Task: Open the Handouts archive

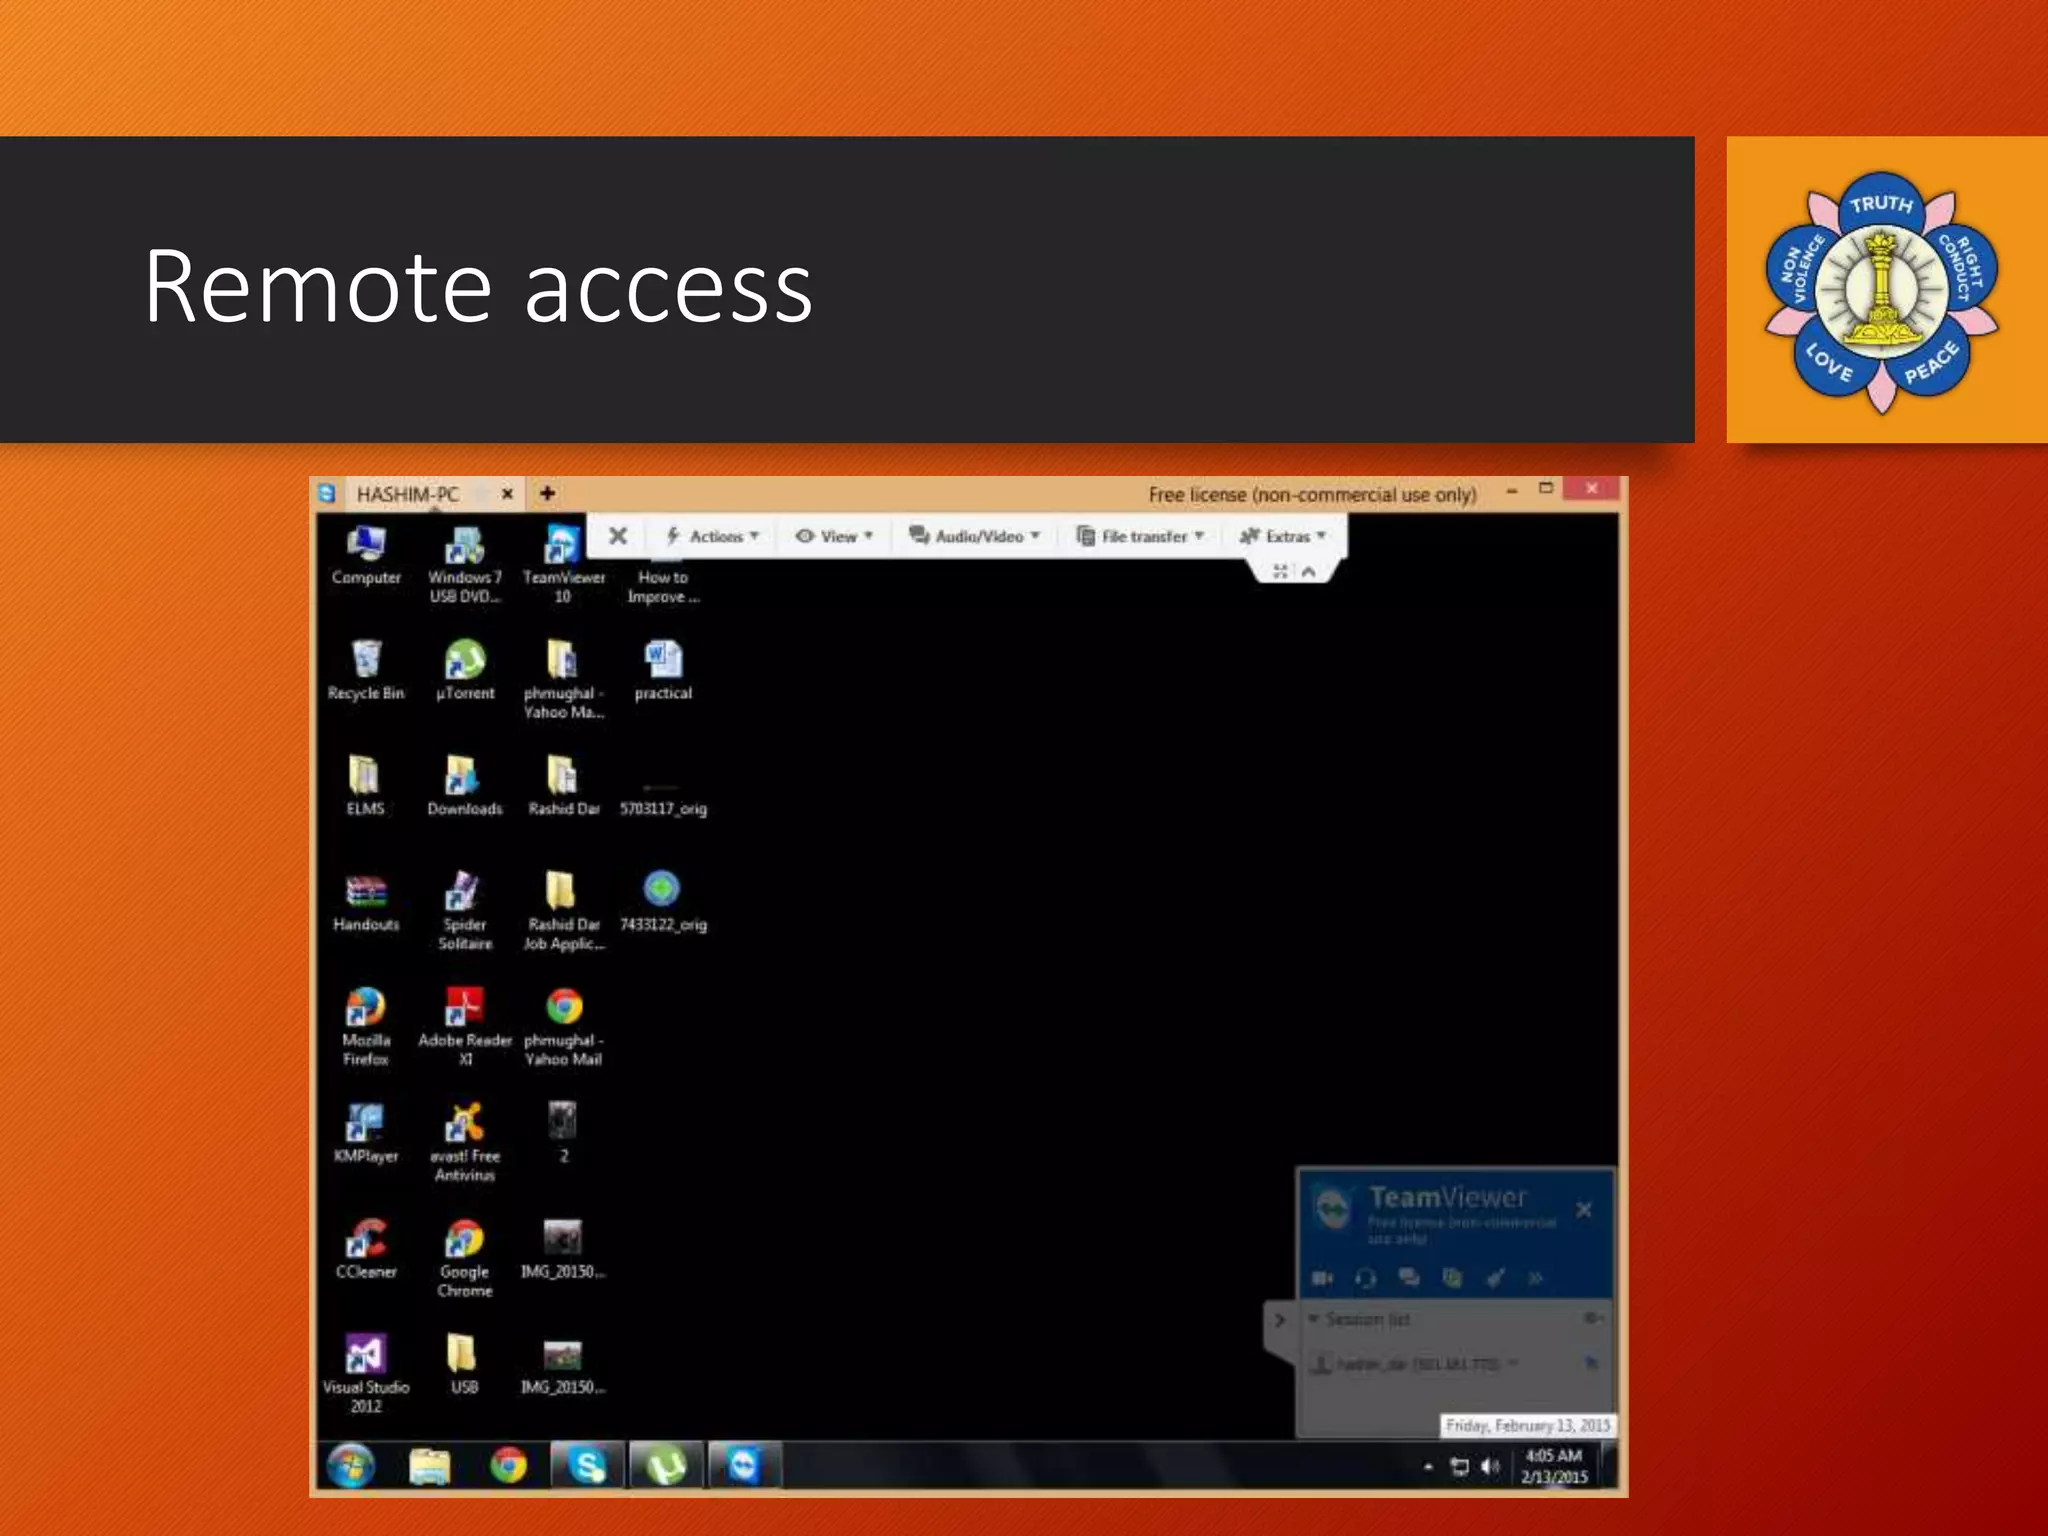Action: point(366,903)
